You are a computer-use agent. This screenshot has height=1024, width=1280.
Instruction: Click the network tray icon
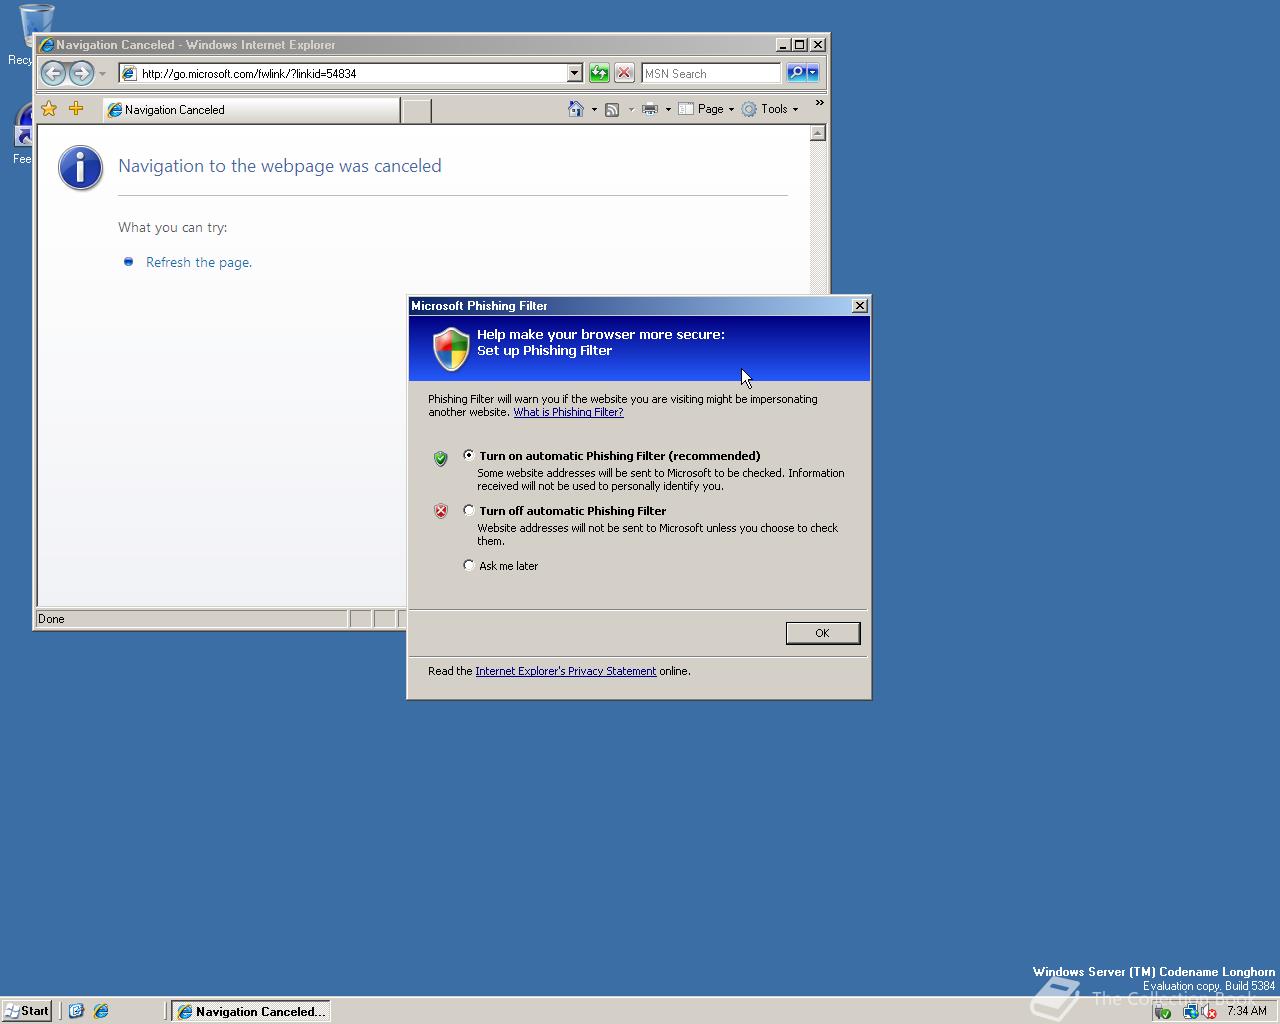(x=1189, y=1011)
